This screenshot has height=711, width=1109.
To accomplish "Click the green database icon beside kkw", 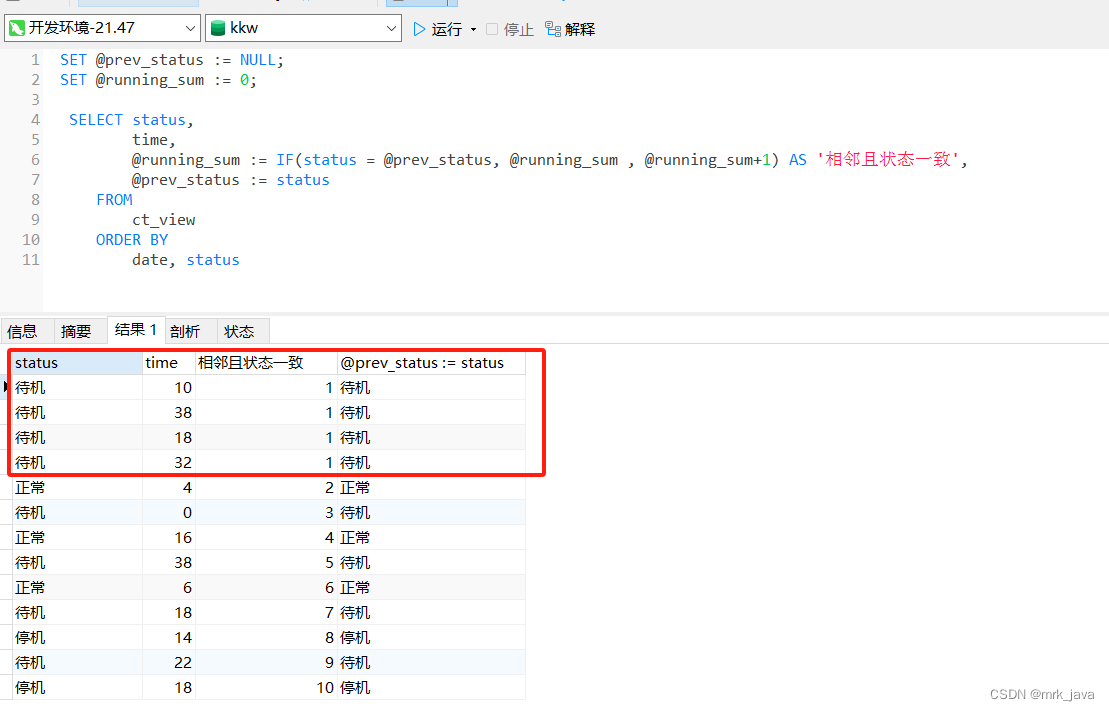I will (x=217, y=29).
